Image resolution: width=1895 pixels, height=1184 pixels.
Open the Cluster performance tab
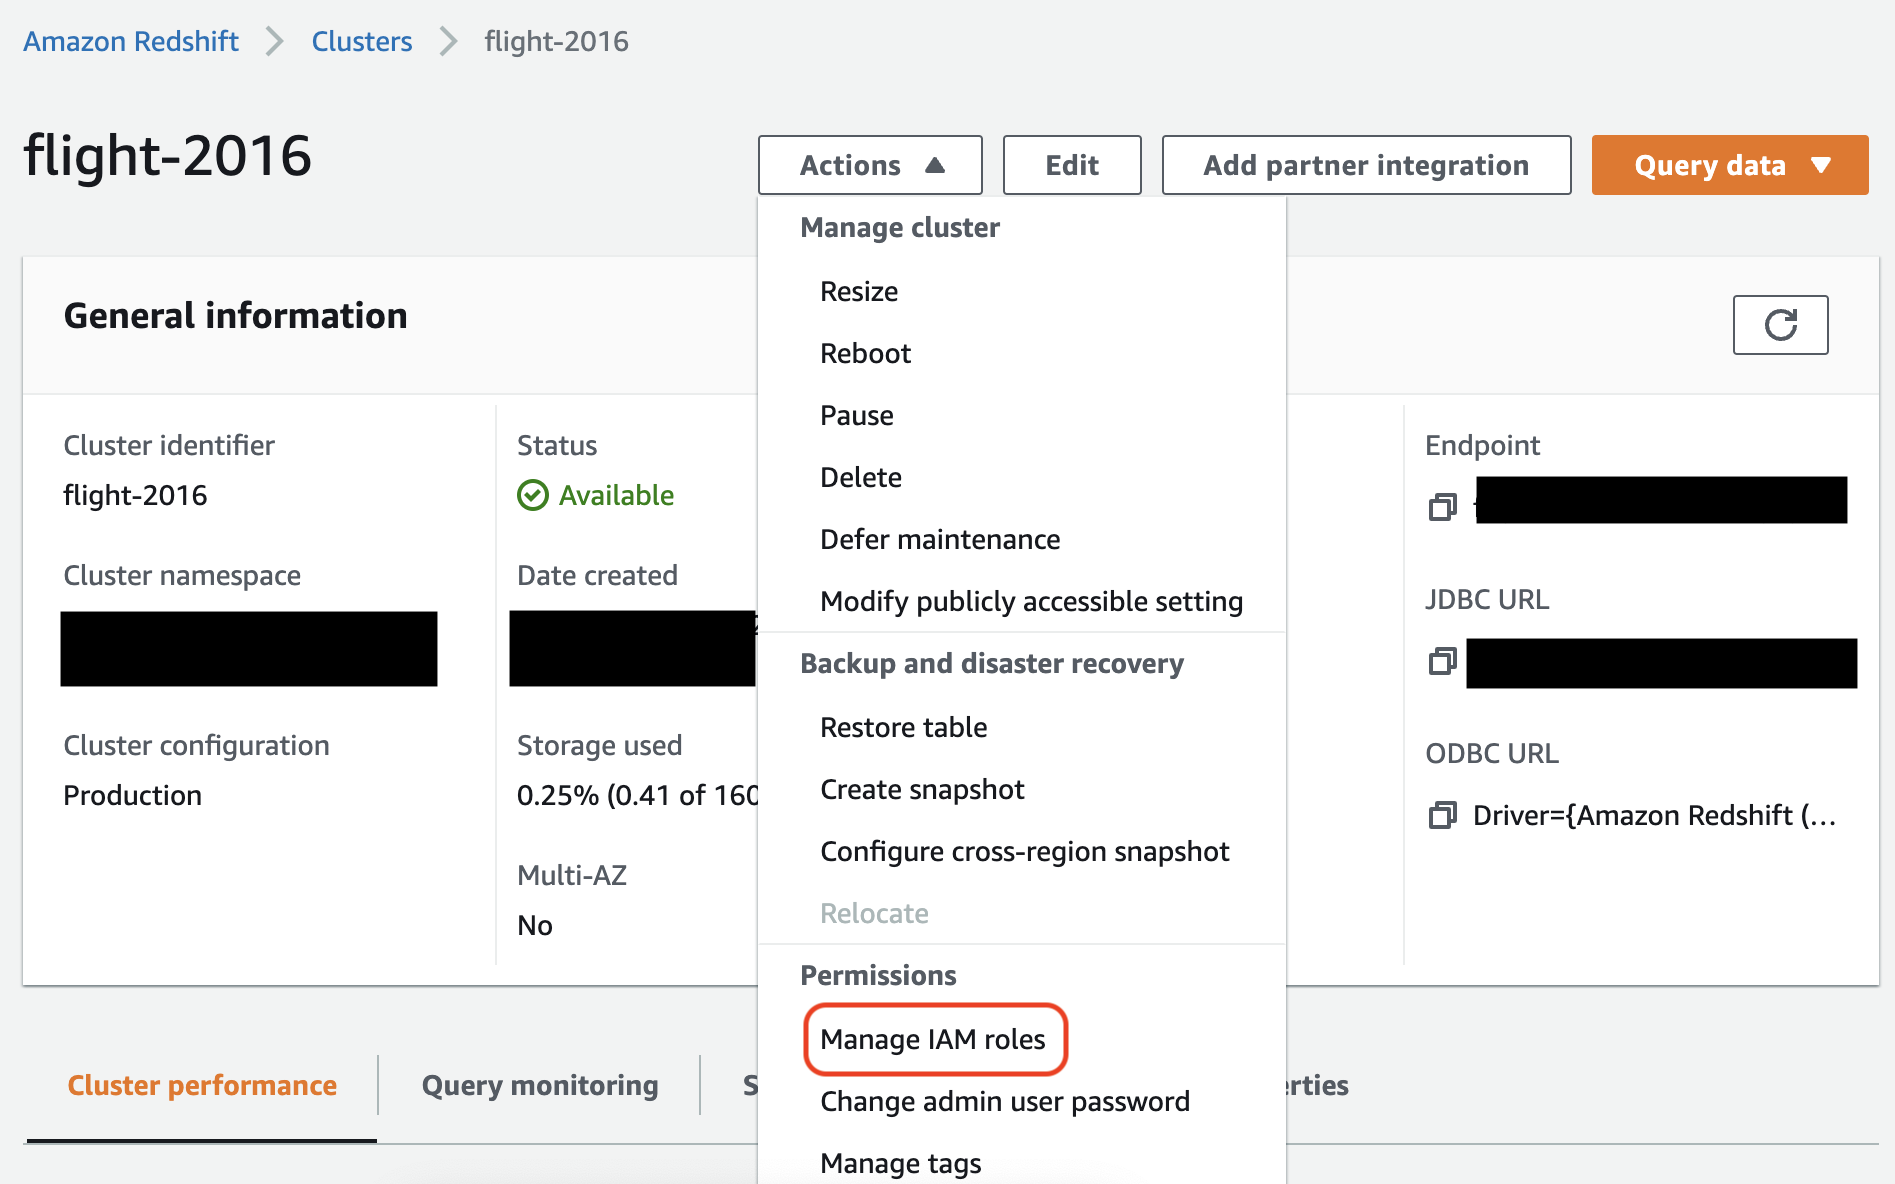(x=201, y=1084)
